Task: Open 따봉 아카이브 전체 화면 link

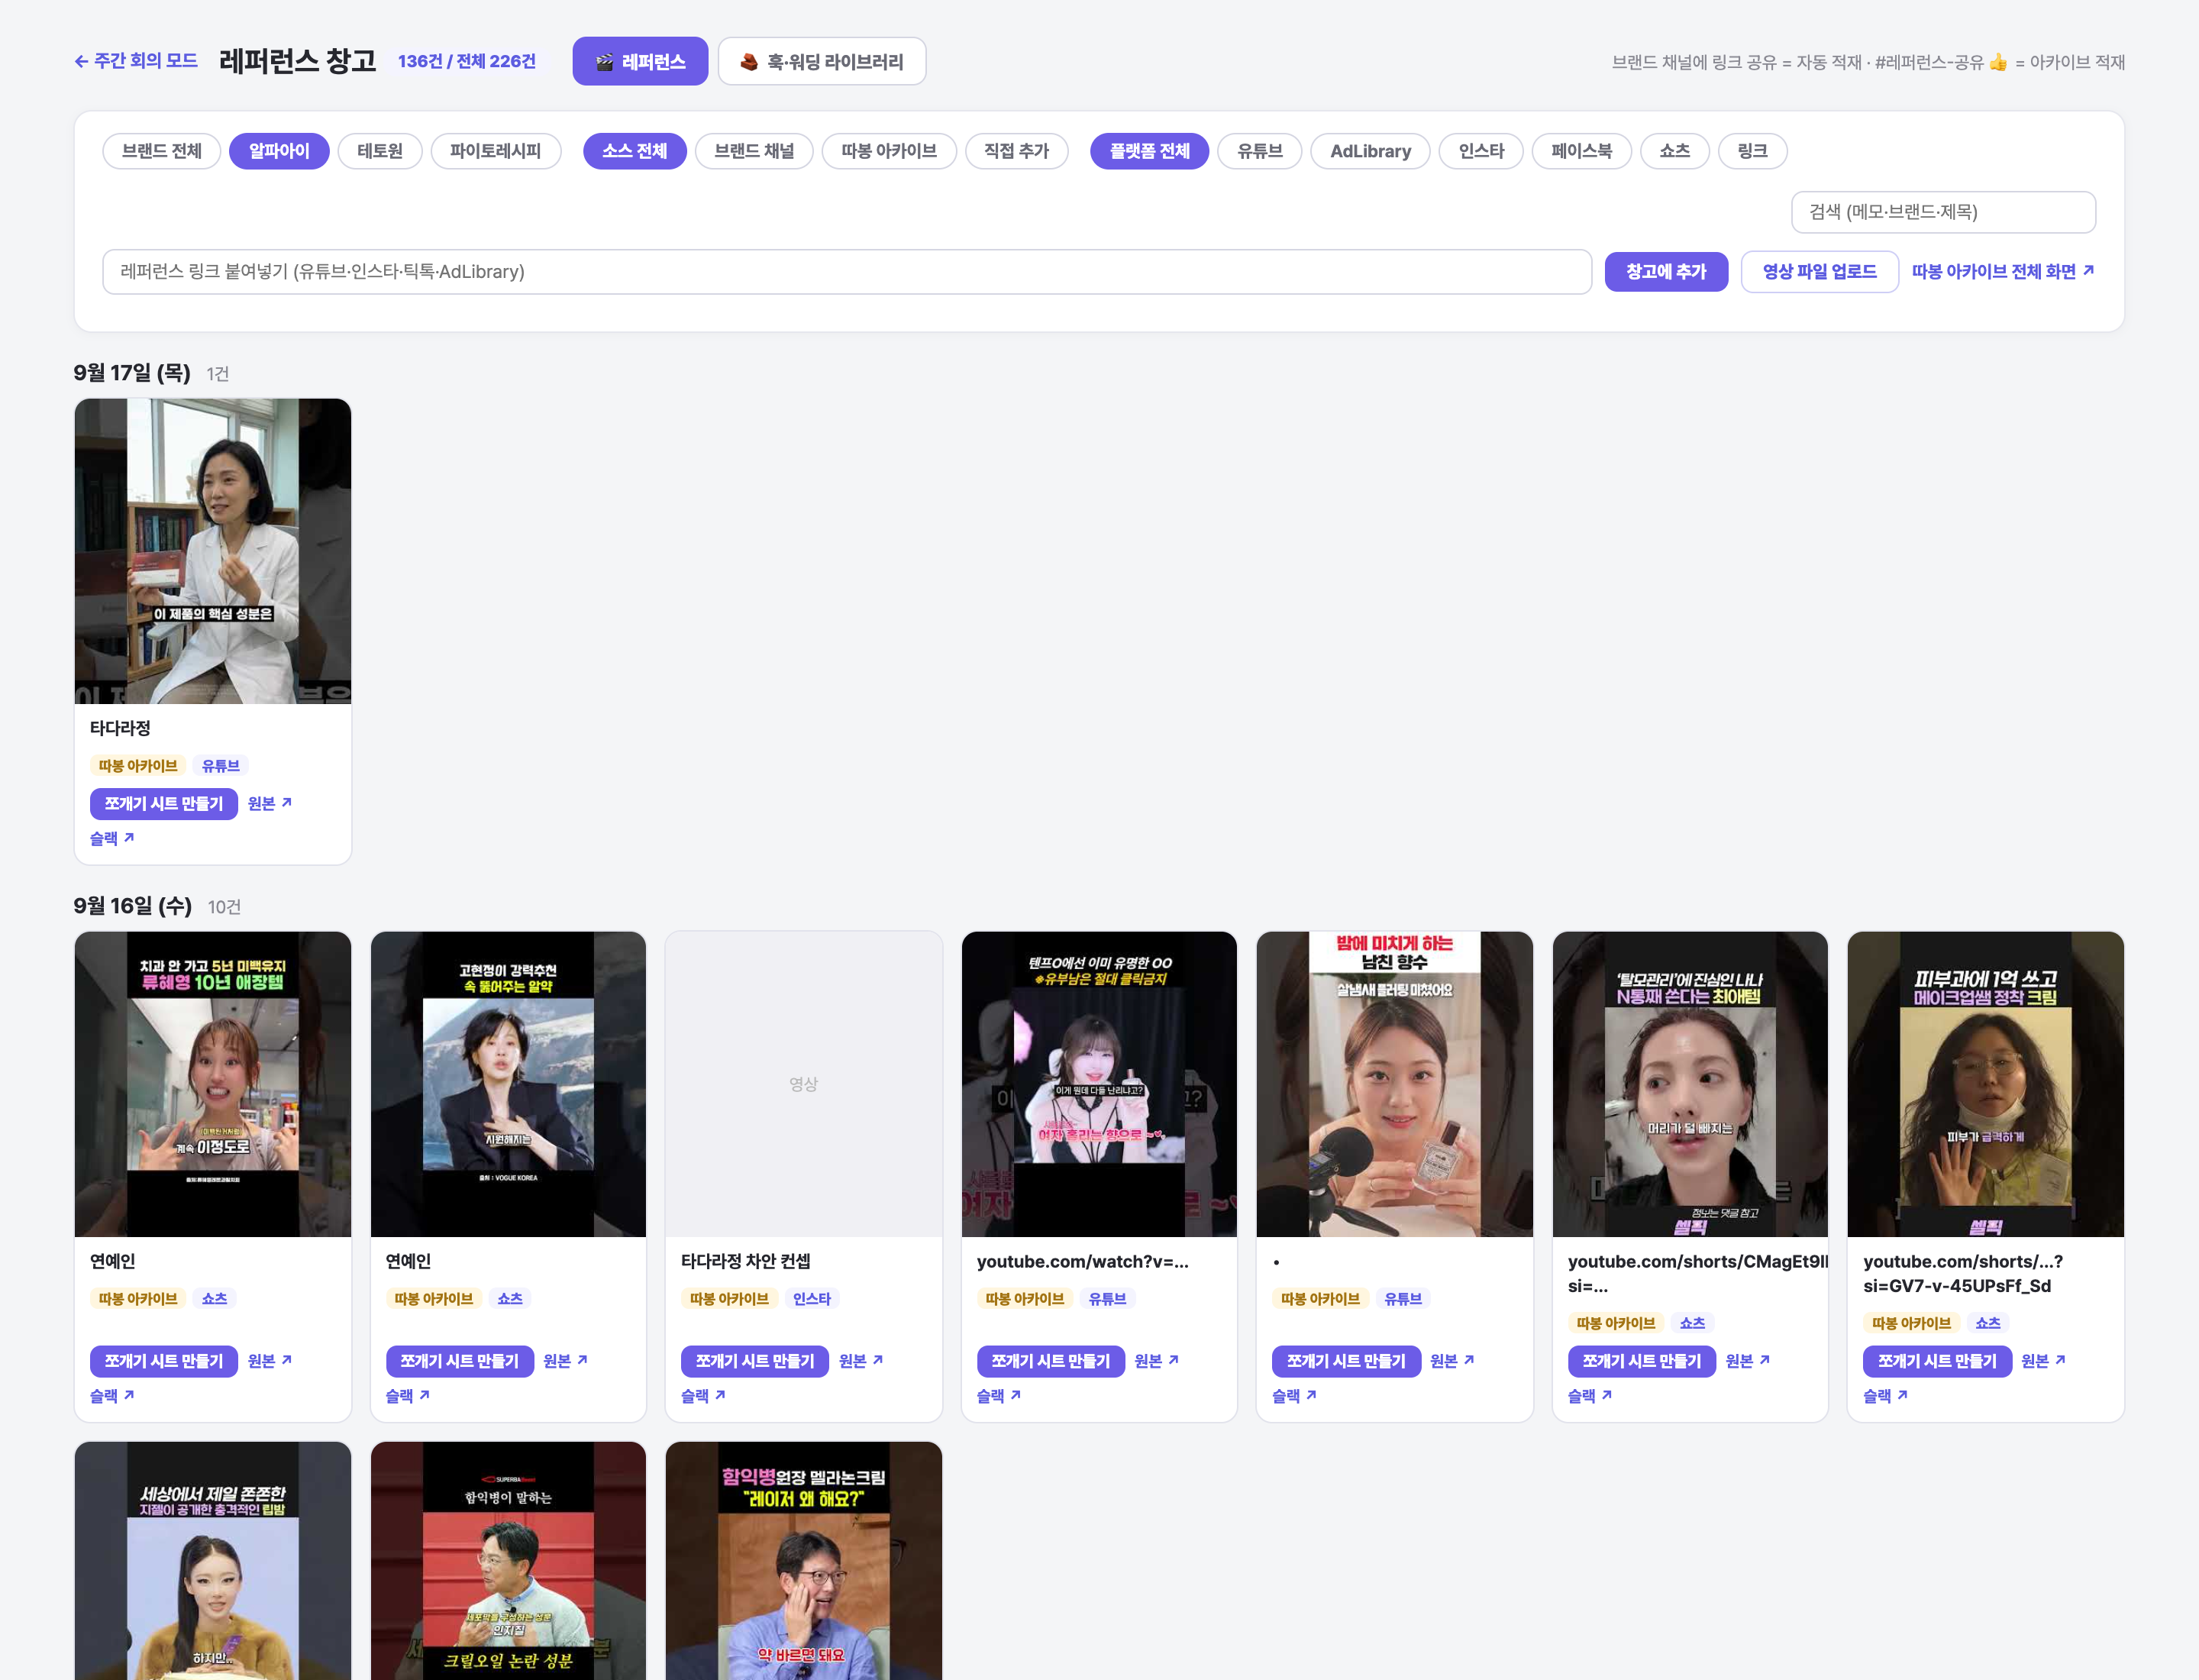Action: coord(2003,272)
